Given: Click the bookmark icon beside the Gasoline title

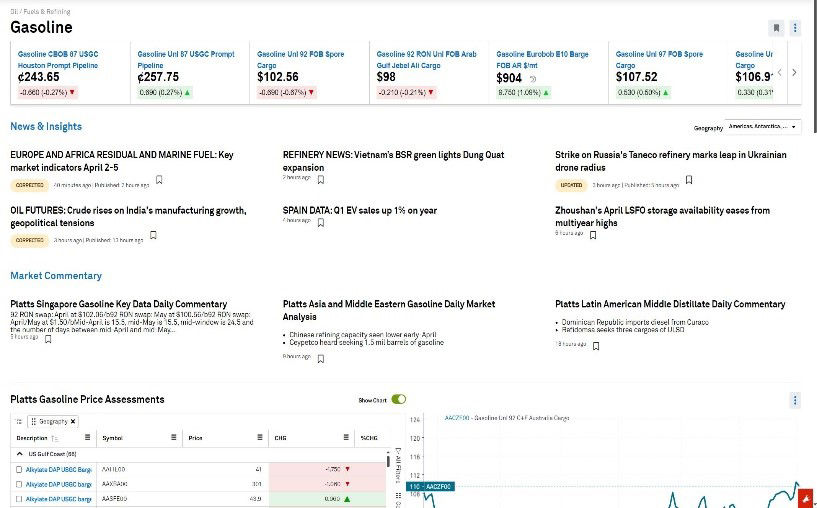Looking at the screenshot, I should (x=776, y=28).
